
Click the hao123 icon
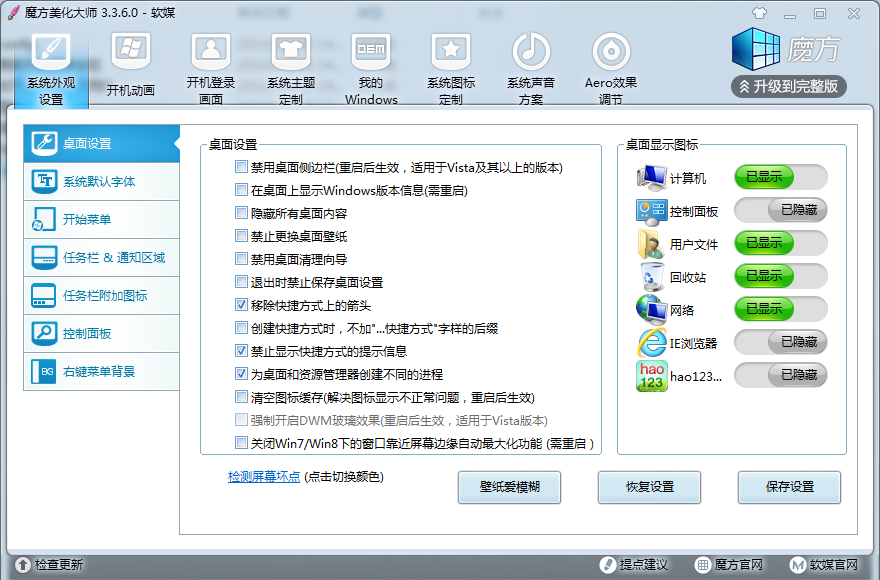click(x=652, y=376)
